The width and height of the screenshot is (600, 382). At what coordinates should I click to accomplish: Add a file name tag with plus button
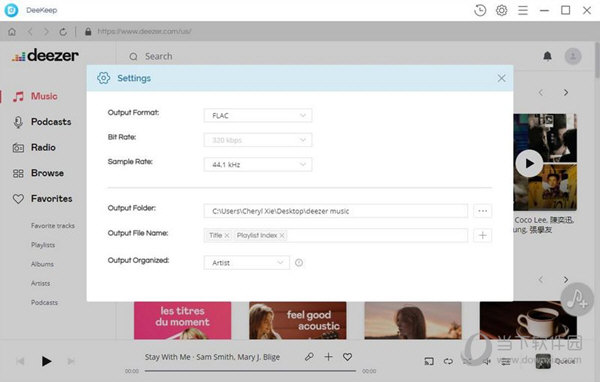(483, 235)
